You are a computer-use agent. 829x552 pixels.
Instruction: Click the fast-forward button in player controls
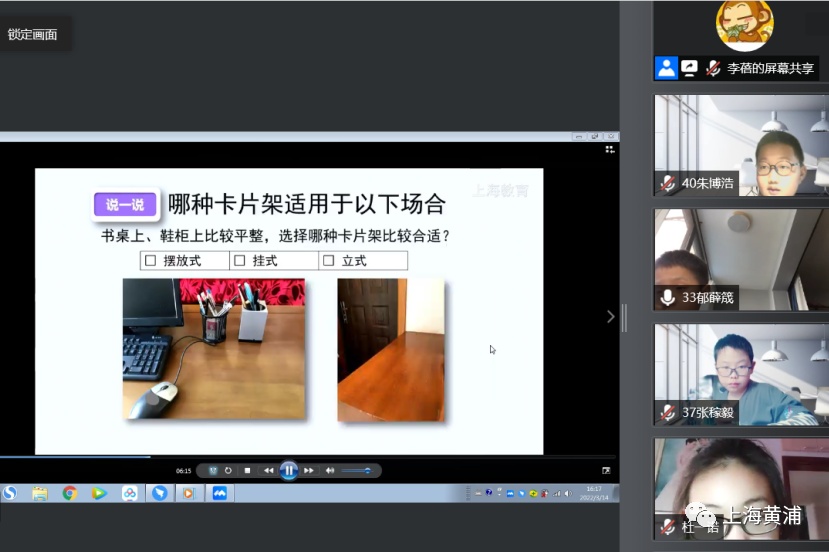tap(309, 470)
